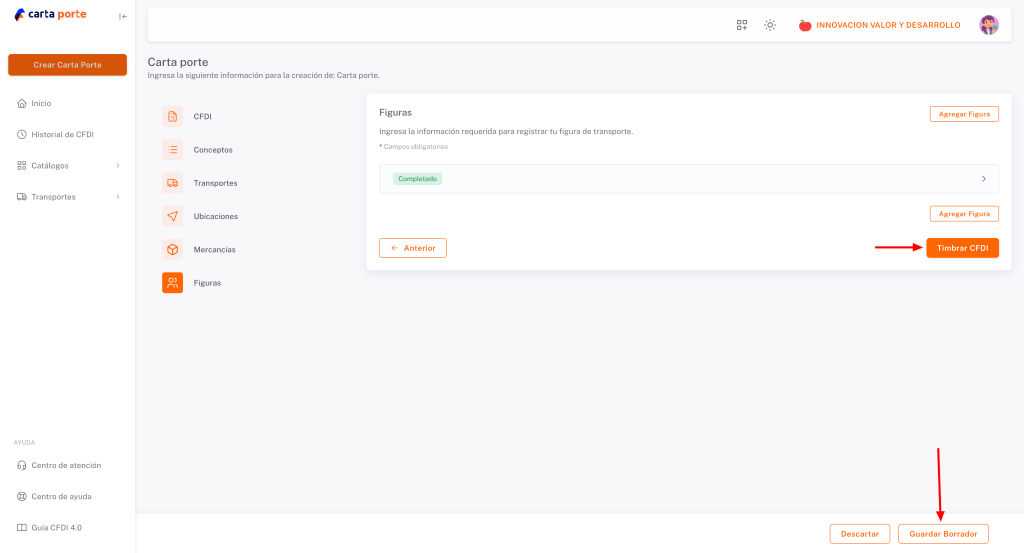The height and width of the screenshot is (553, 1024).
Task: Expand the completed figura row chevron
Action: click(984, 179)
